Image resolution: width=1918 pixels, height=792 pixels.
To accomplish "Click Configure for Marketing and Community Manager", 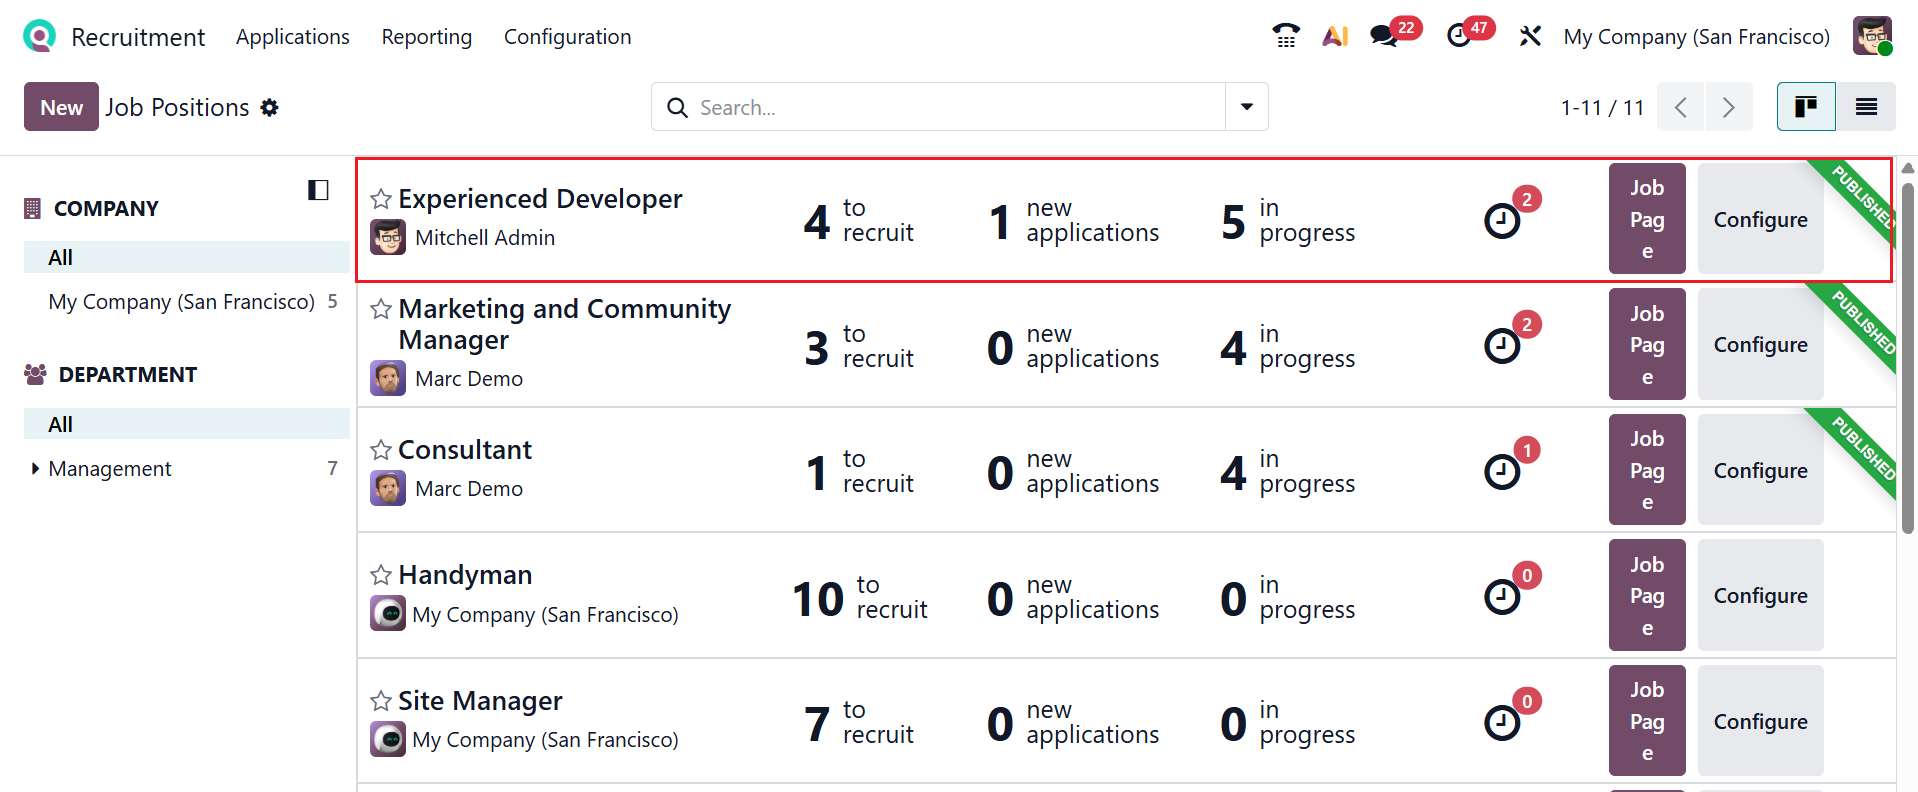I will [x=1760, y=345].
